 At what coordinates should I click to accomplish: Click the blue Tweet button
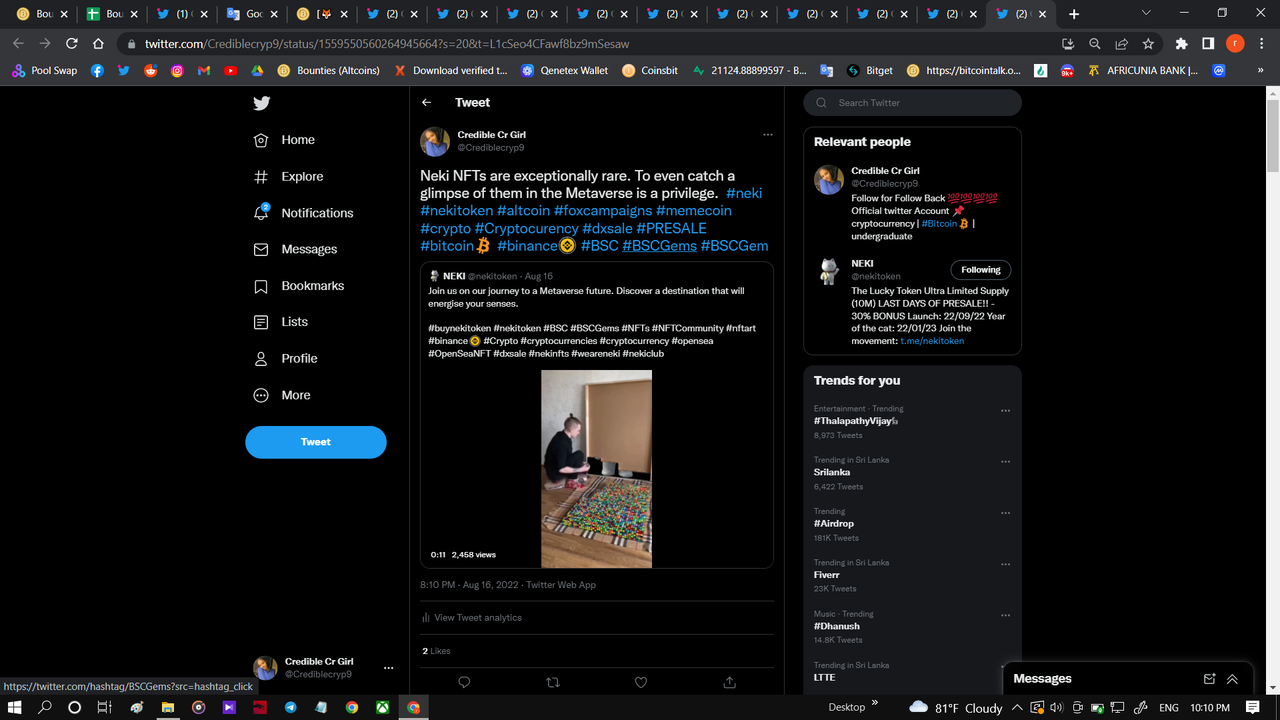315,441
